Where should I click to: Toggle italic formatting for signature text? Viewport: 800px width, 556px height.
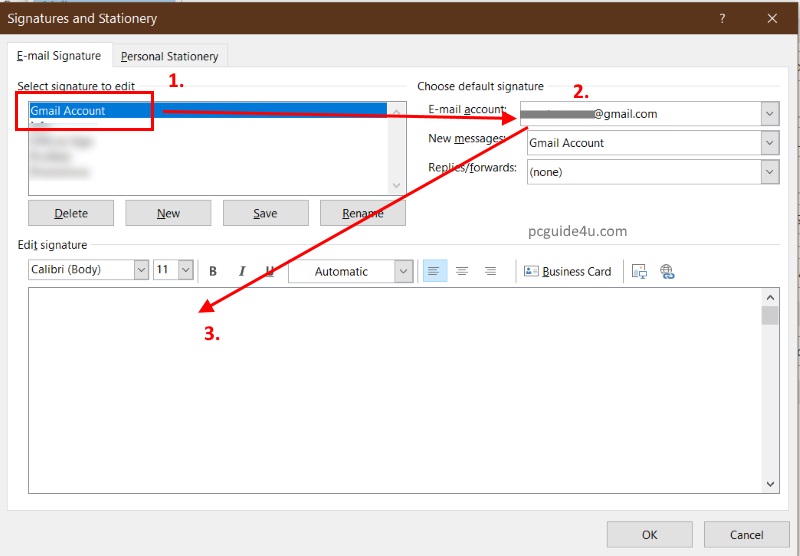[x=241, y=271]
